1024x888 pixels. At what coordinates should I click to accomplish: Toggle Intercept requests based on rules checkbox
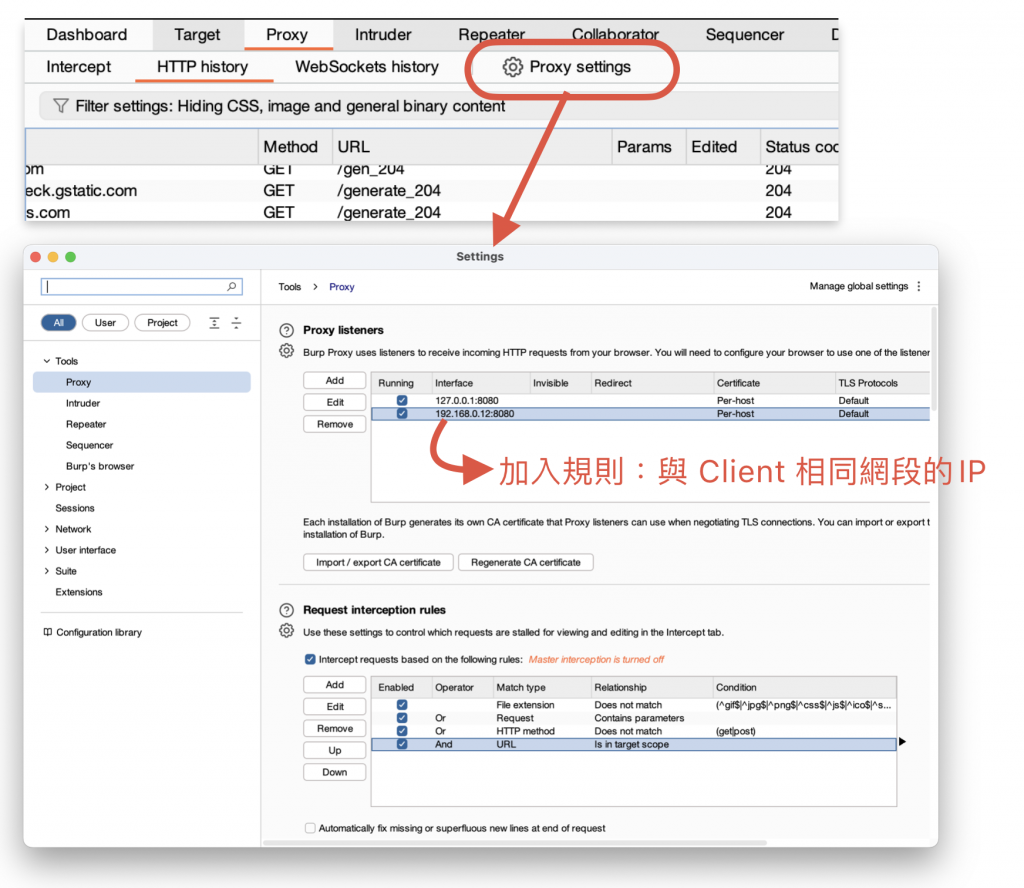coord(310,659)
